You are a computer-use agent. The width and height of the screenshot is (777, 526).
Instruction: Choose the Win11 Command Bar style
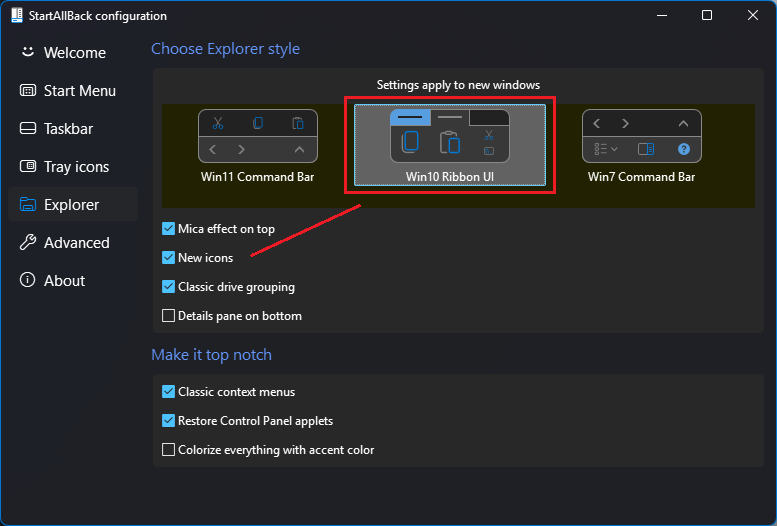pyautogui.click(x=258, y=146)
